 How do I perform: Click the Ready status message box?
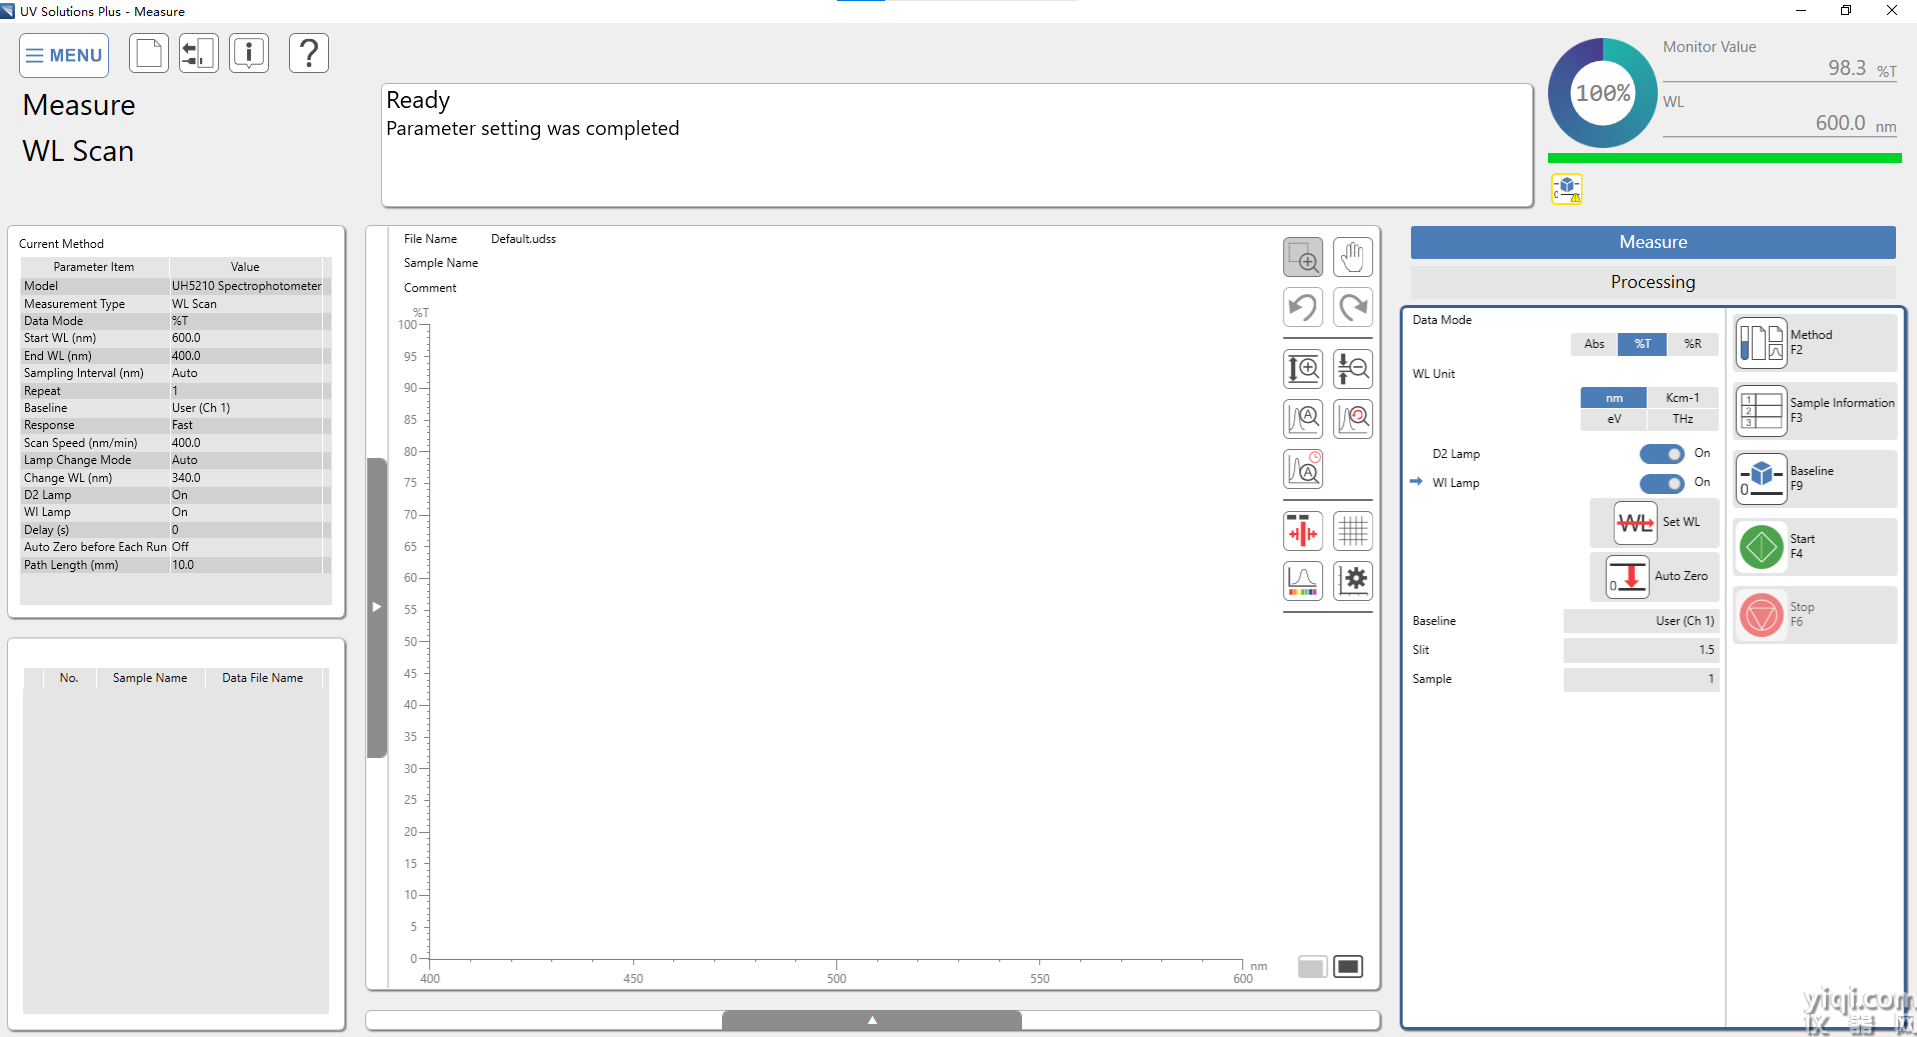coord(957,145)
